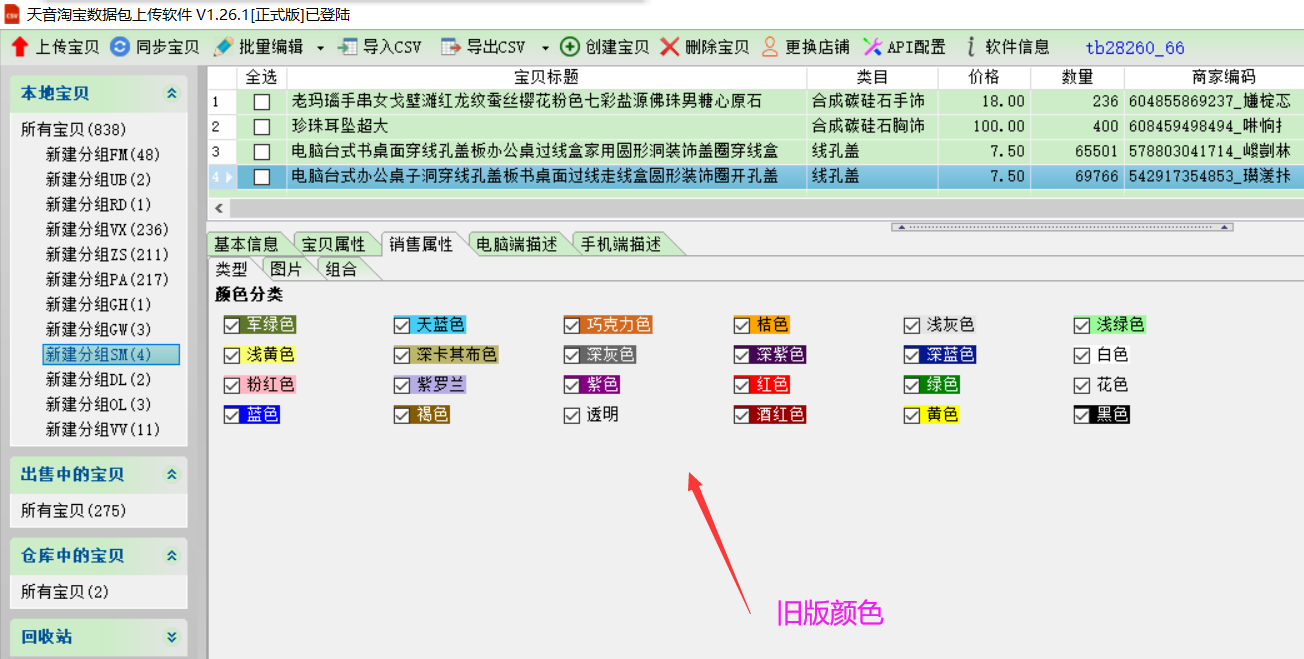Image resolution: width=1304 pixels, height=659 pixels.
Task: Check the row 1 item checkbox
Action: point(262,102)
